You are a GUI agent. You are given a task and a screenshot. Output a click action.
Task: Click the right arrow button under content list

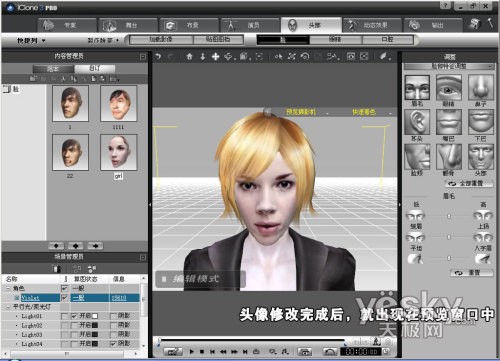point(95,246)
